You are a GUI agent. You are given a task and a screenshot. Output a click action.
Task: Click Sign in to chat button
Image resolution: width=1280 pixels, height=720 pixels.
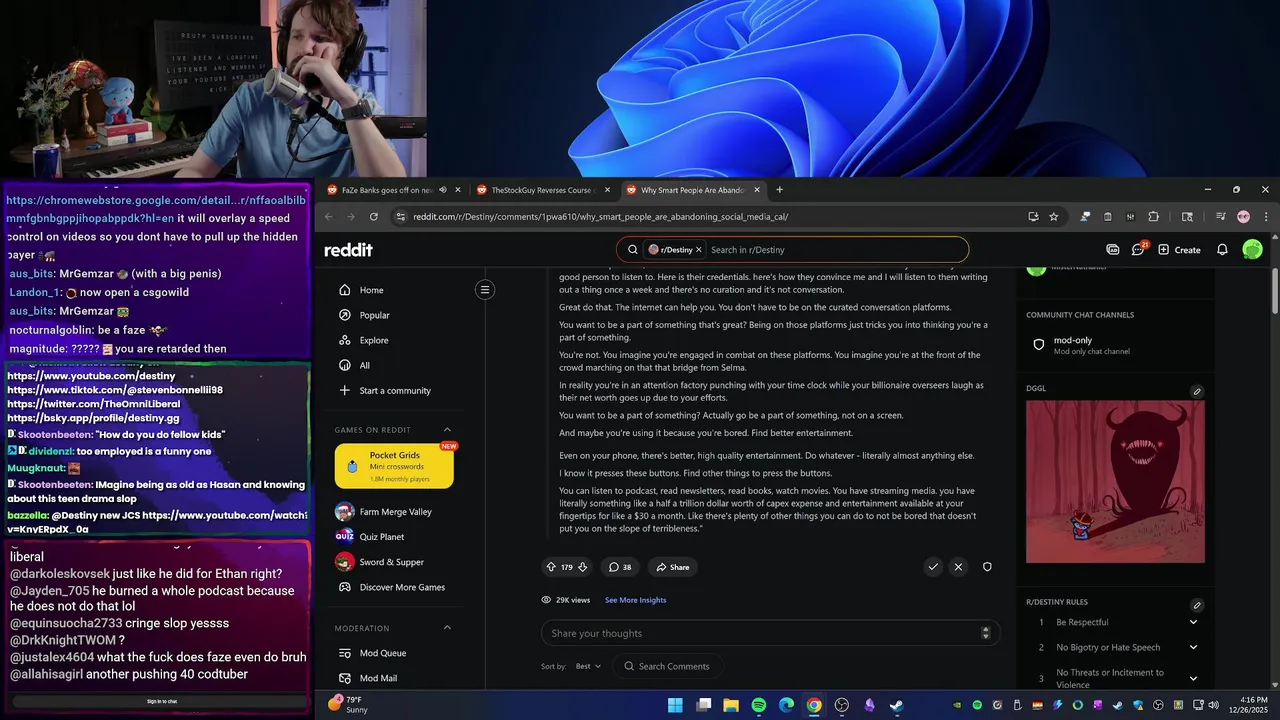pos(161,701)
